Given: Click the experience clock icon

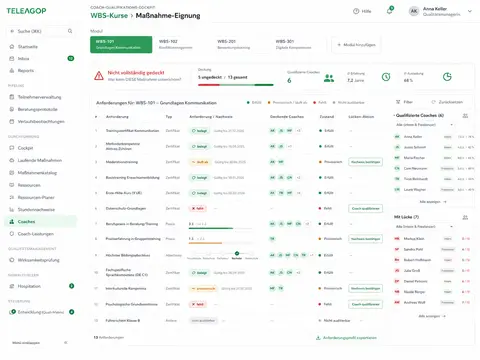Looking at the screenshot, I should (386, 77).
